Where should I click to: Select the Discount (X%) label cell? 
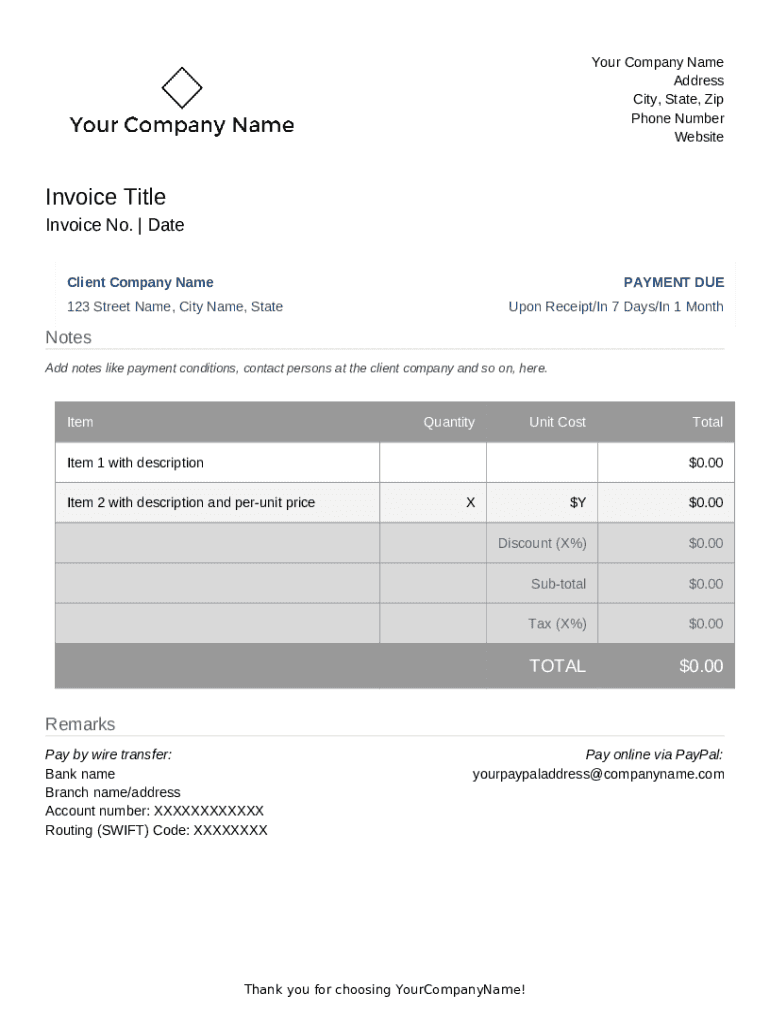click(542, 543)
